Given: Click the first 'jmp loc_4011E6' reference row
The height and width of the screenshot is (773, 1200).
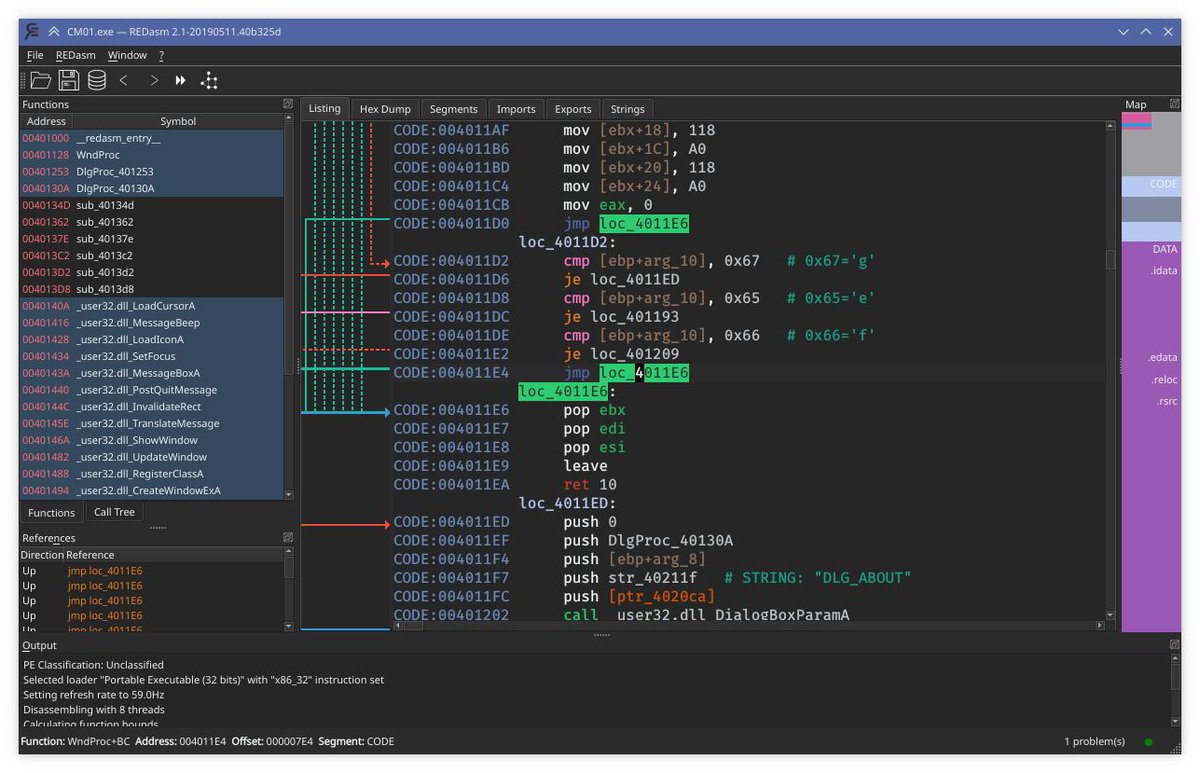Looking at the screenshot, I should click(152, 571).
